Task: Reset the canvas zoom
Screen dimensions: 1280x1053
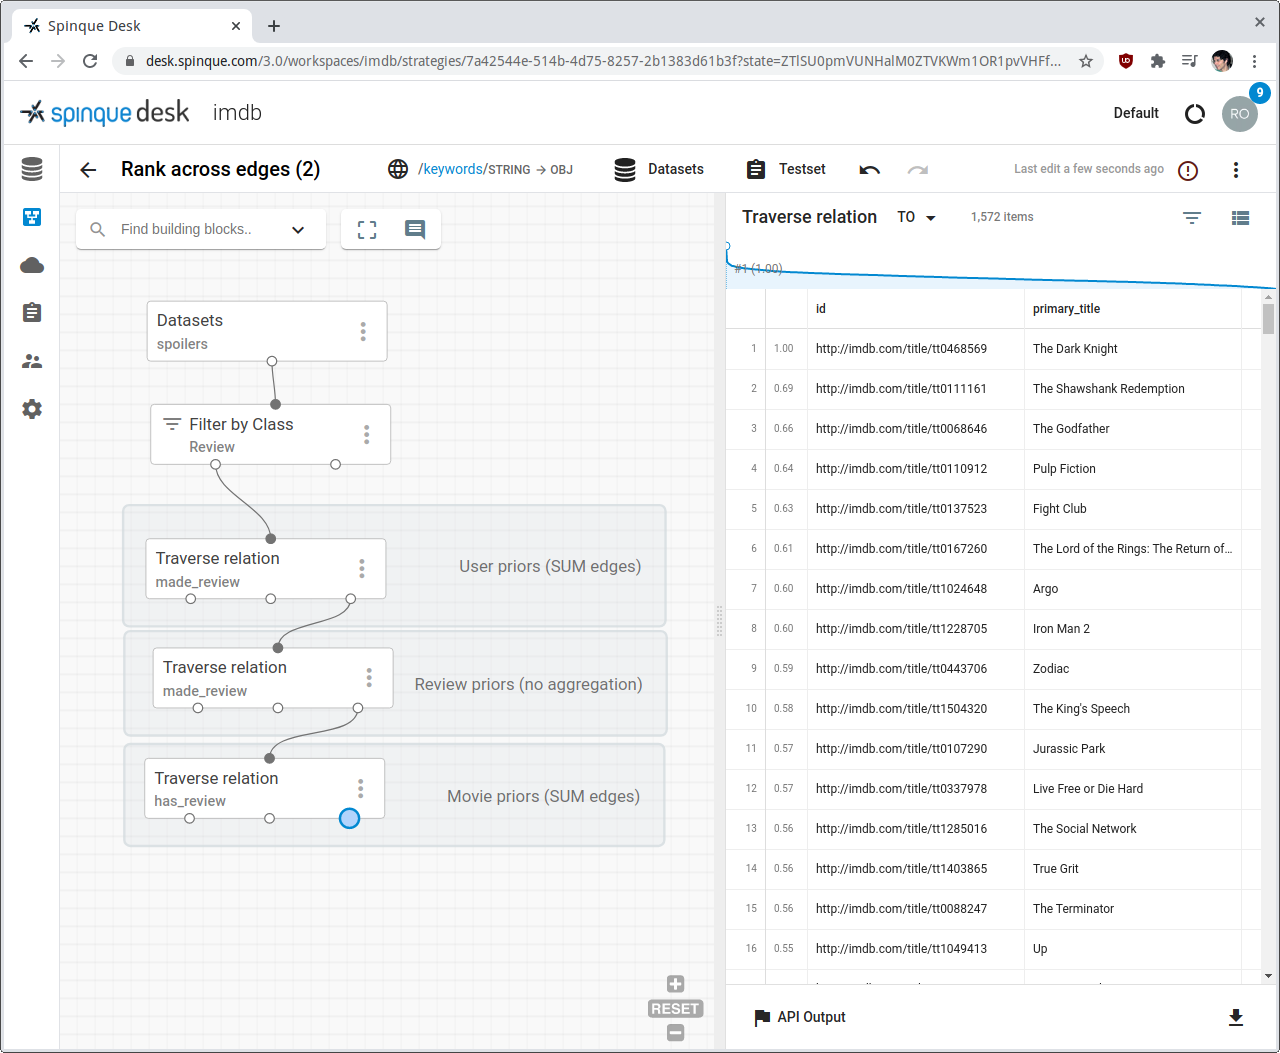Action: (676, 1009)
